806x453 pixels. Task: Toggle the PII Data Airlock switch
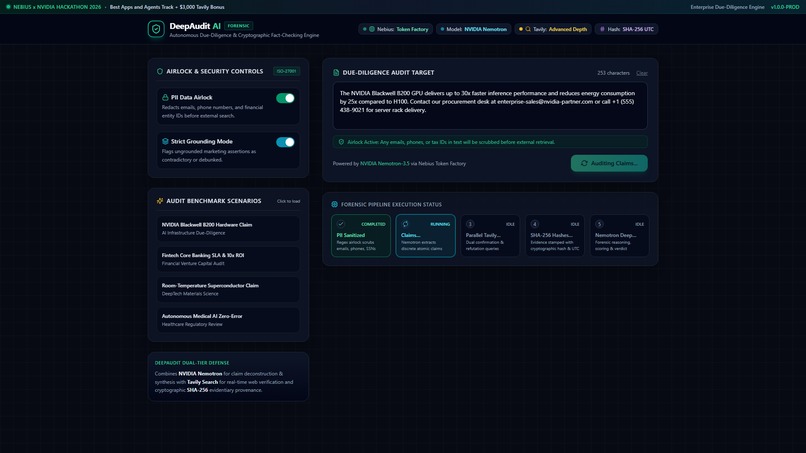[x=285, y=98]
